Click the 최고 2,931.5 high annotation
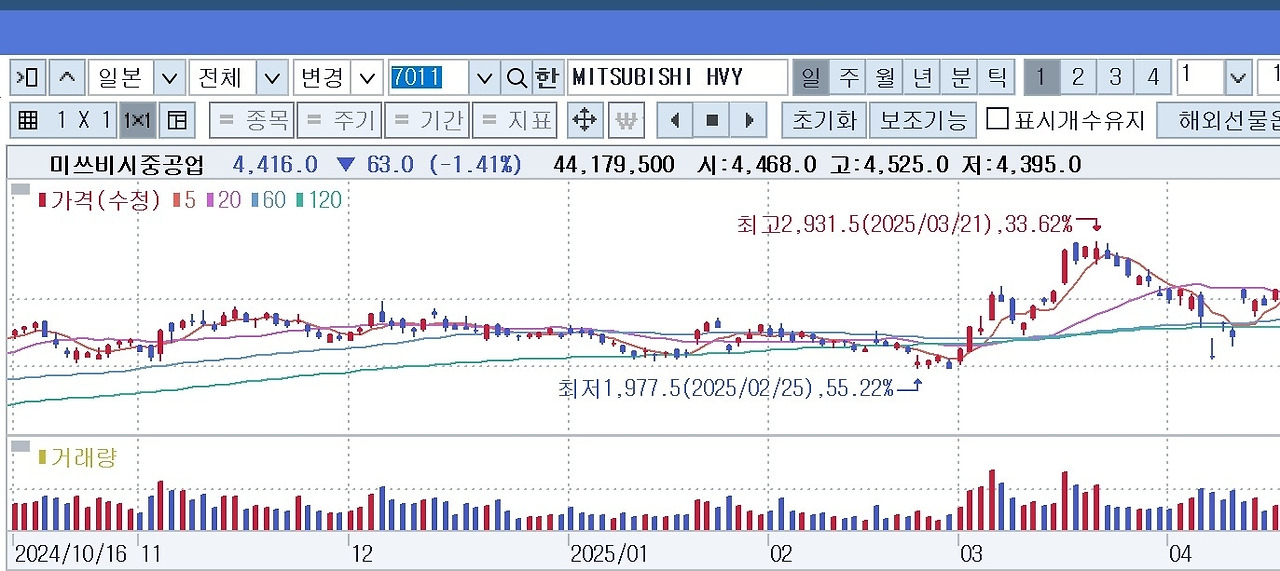Viewport: 1280px width, 571px height. [904, 225]
